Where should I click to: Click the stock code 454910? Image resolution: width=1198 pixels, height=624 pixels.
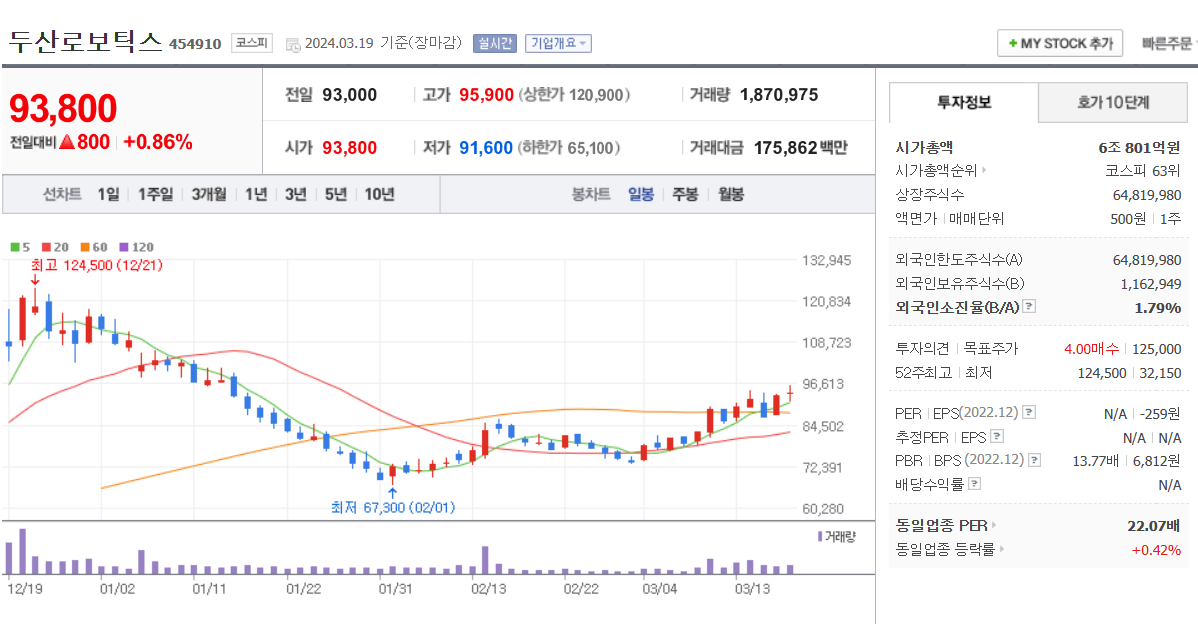coord(195,44)
